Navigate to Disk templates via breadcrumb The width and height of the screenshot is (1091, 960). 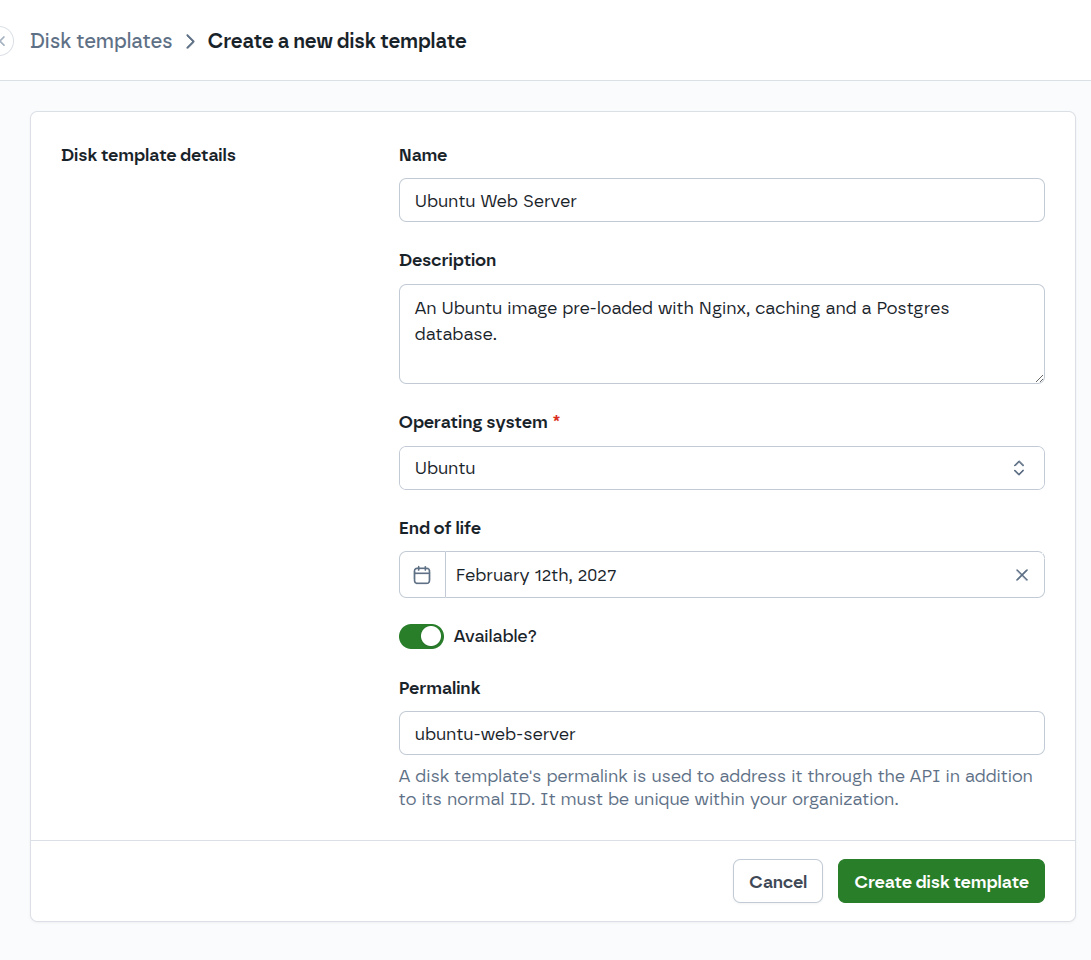(100, 41)
